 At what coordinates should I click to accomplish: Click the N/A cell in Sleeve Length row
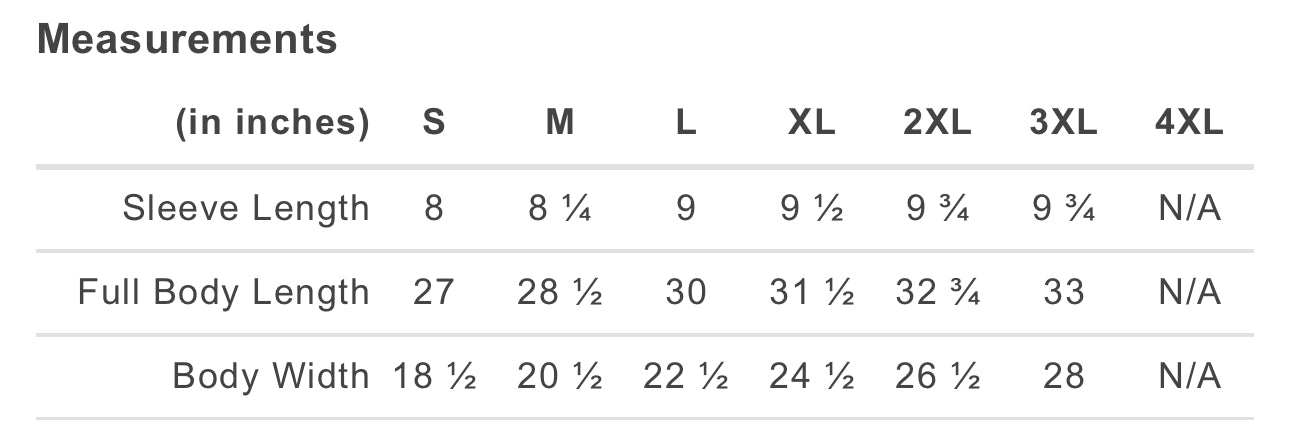click(1188, 208)
